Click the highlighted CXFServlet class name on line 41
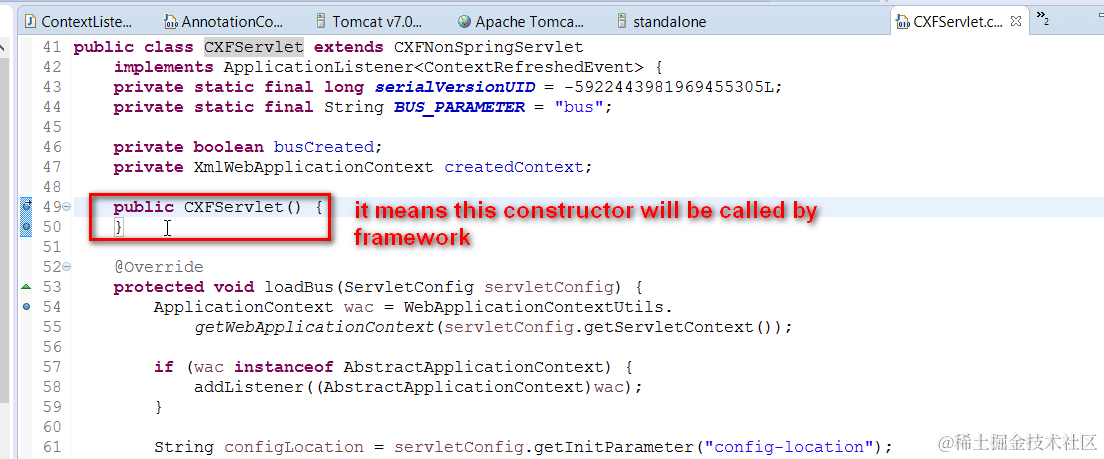The height and width of the screenshot is (459, 1104). pos(253,47)
